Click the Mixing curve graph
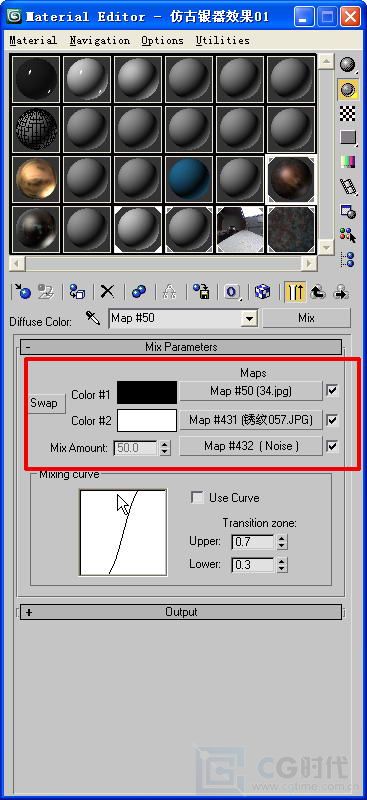Screen dimensions: 367x800 tap(123, 532)
